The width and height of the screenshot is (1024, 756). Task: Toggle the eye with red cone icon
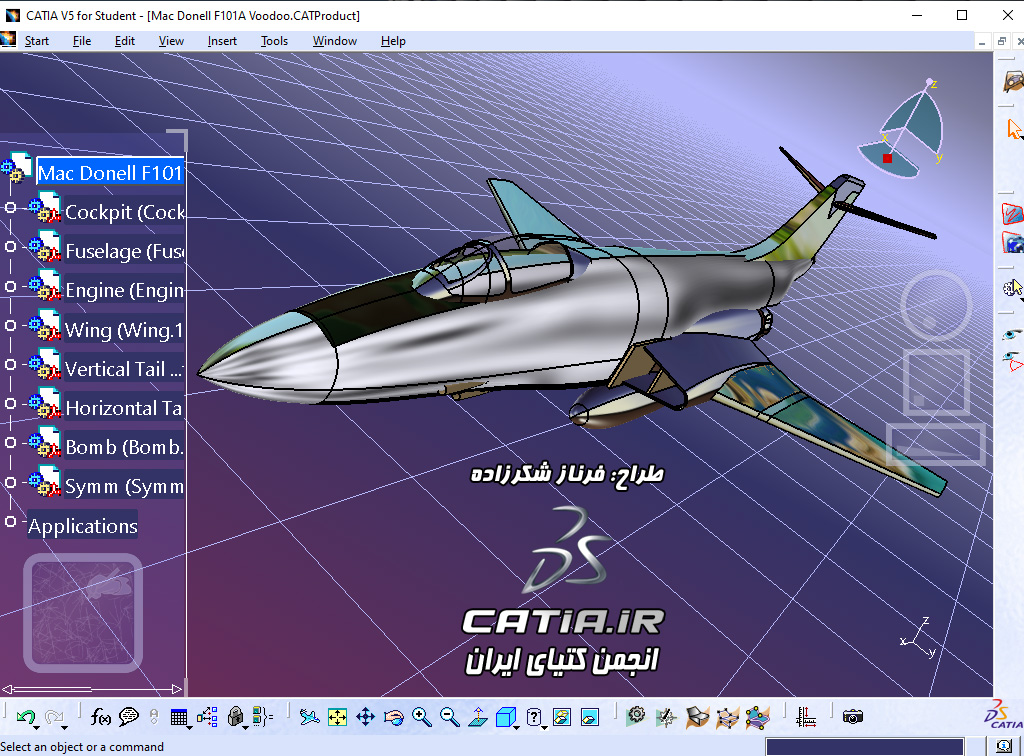(x=1013, y=360)
